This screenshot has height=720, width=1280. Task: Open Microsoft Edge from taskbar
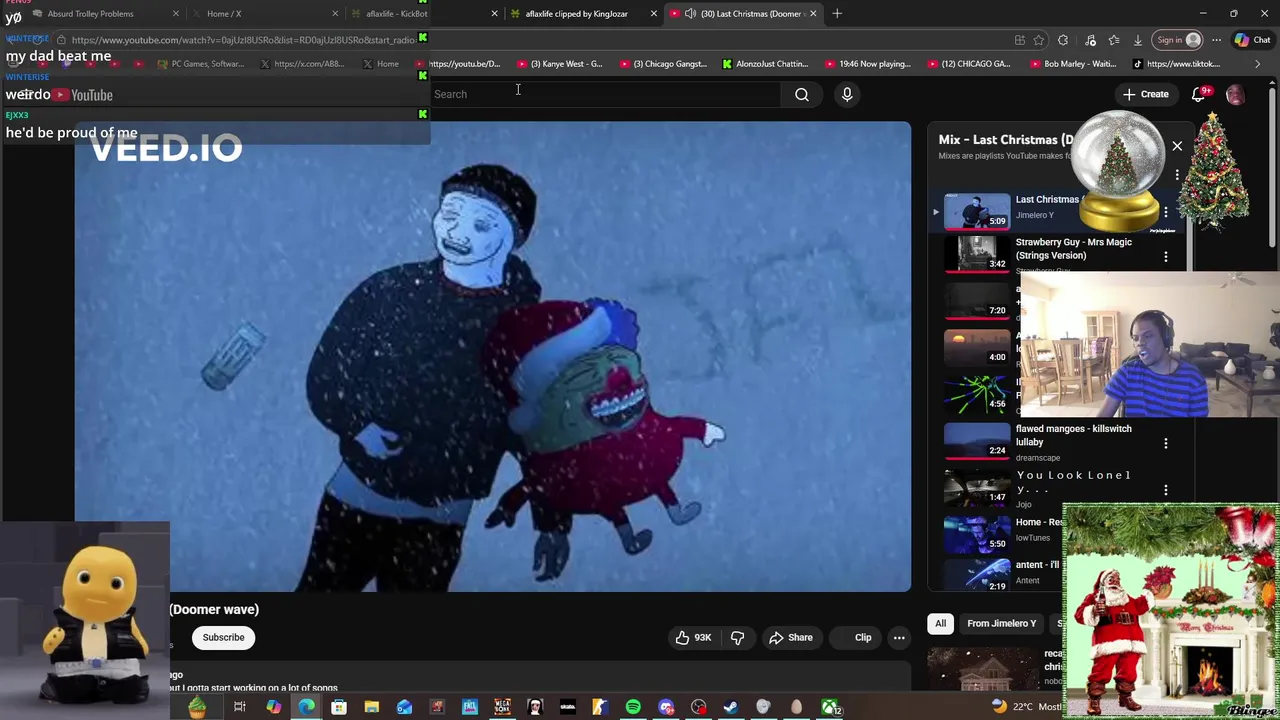(306, 708)
